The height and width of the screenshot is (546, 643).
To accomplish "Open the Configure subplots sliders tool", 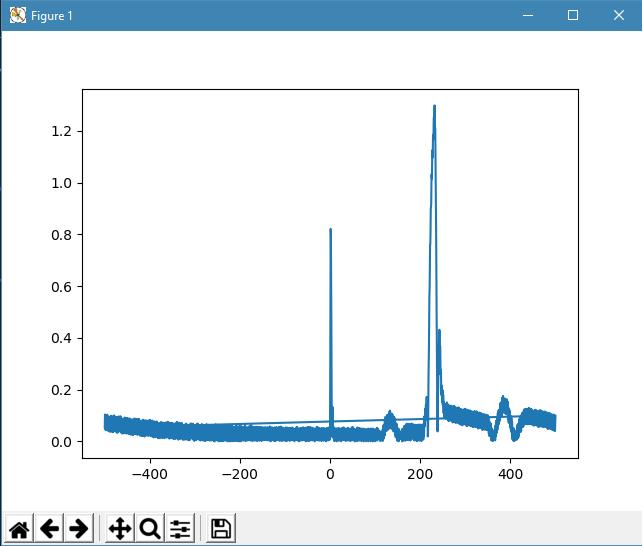I will tap(180, 528).
